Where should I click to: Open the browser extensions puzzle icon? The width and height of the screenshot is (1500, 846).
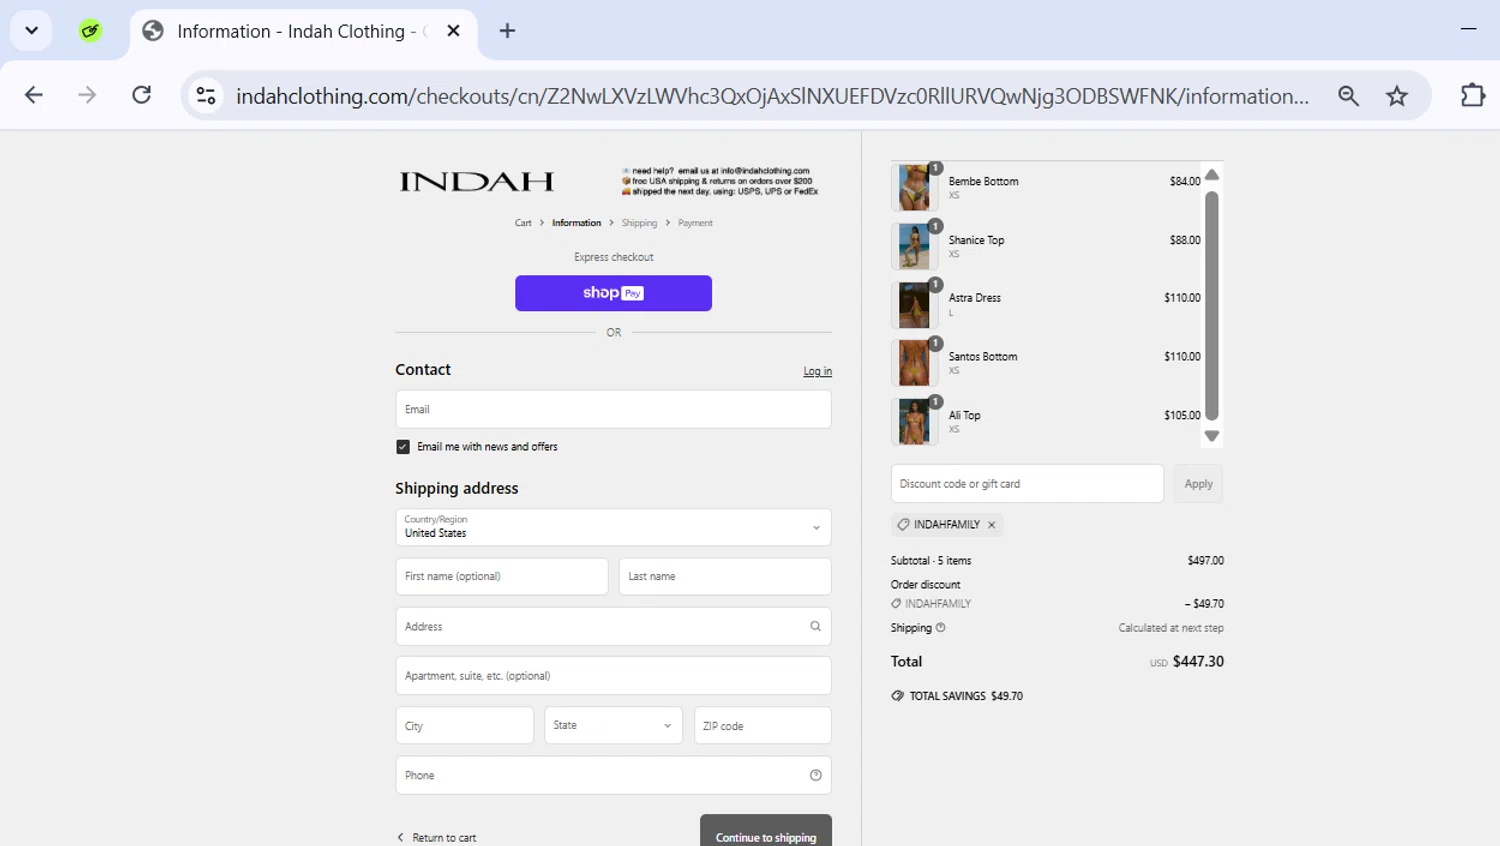(1473, 95)
